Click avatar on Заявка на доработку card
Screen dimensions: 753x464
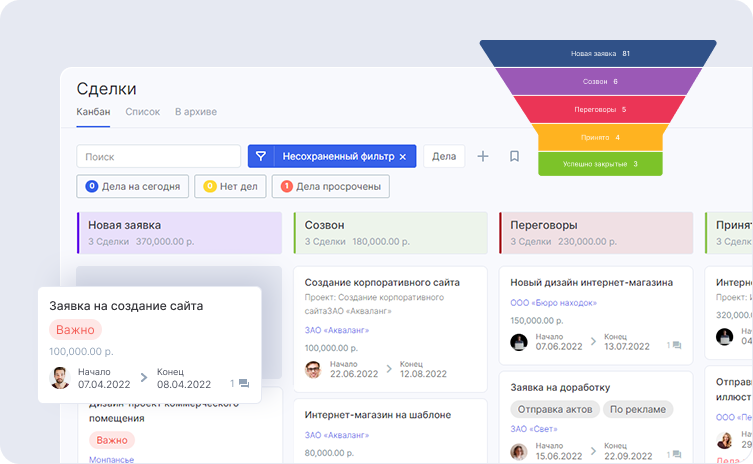point(519,450)
